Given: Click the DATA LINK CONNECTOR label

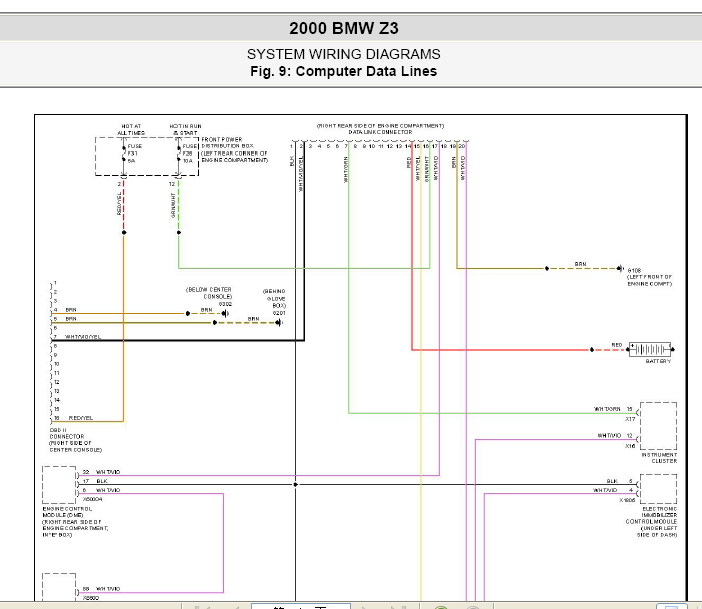Looking at the screenshot, I should click(x=380, y=132).
